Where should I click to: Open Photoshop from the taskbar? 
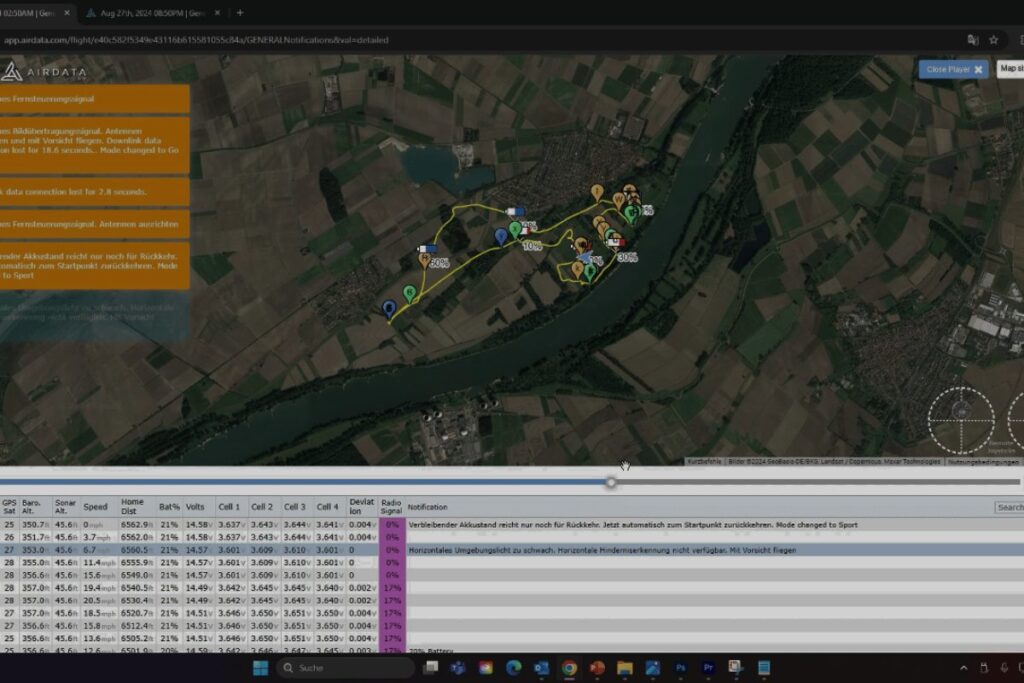pos(680,667)
